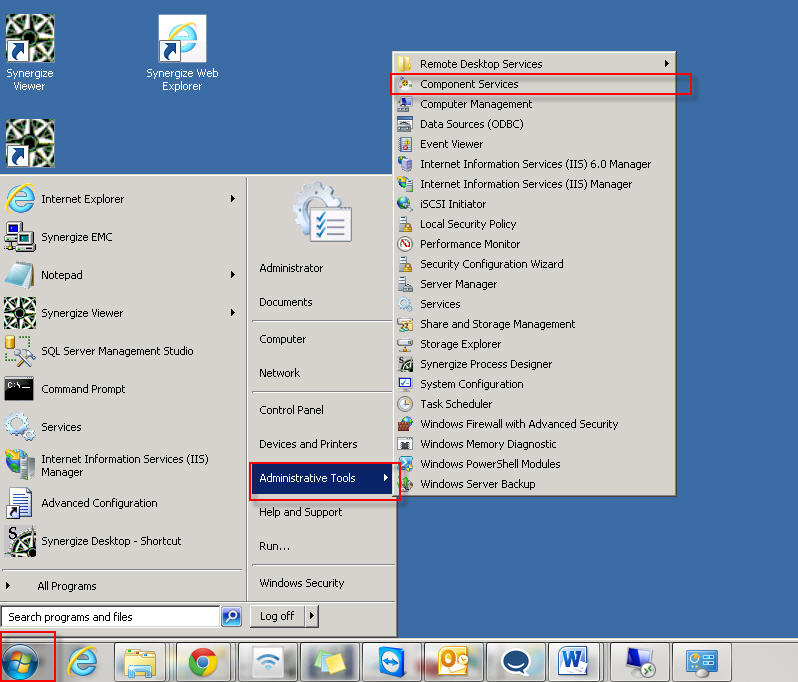Viewport: 798px width, 682px height.
Task: Click Synergize Desktop - Shortcut icon
Action: (x=20, y=541)
